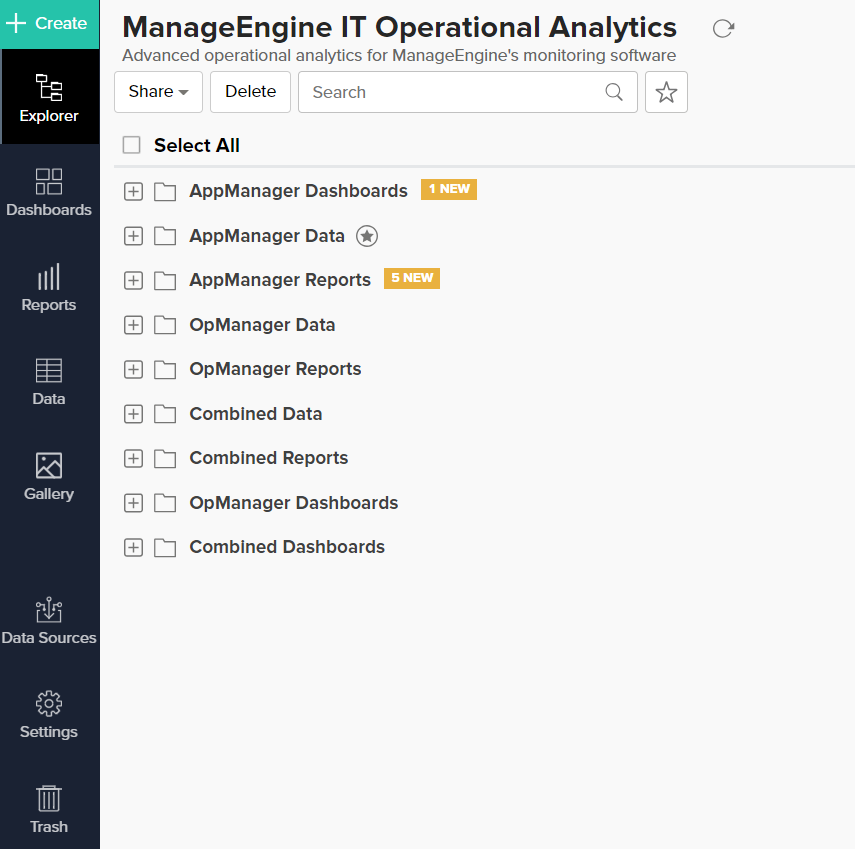855x849 pixels.
Task: Click the refresh icon beside the title
Action: coord(723,29)
